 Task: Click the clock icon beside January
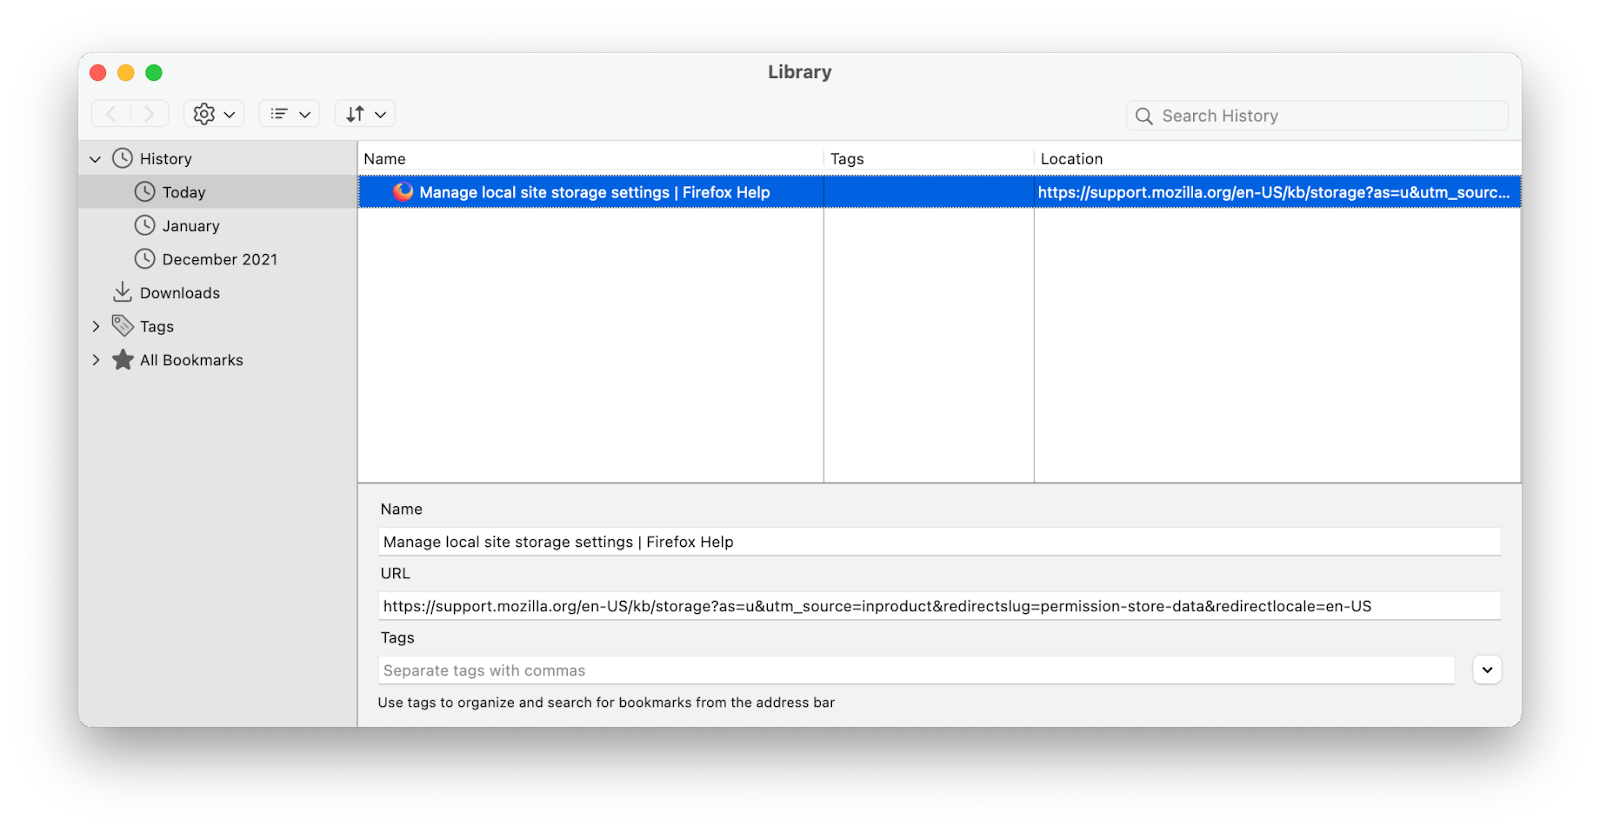click(x=145, y=225)
